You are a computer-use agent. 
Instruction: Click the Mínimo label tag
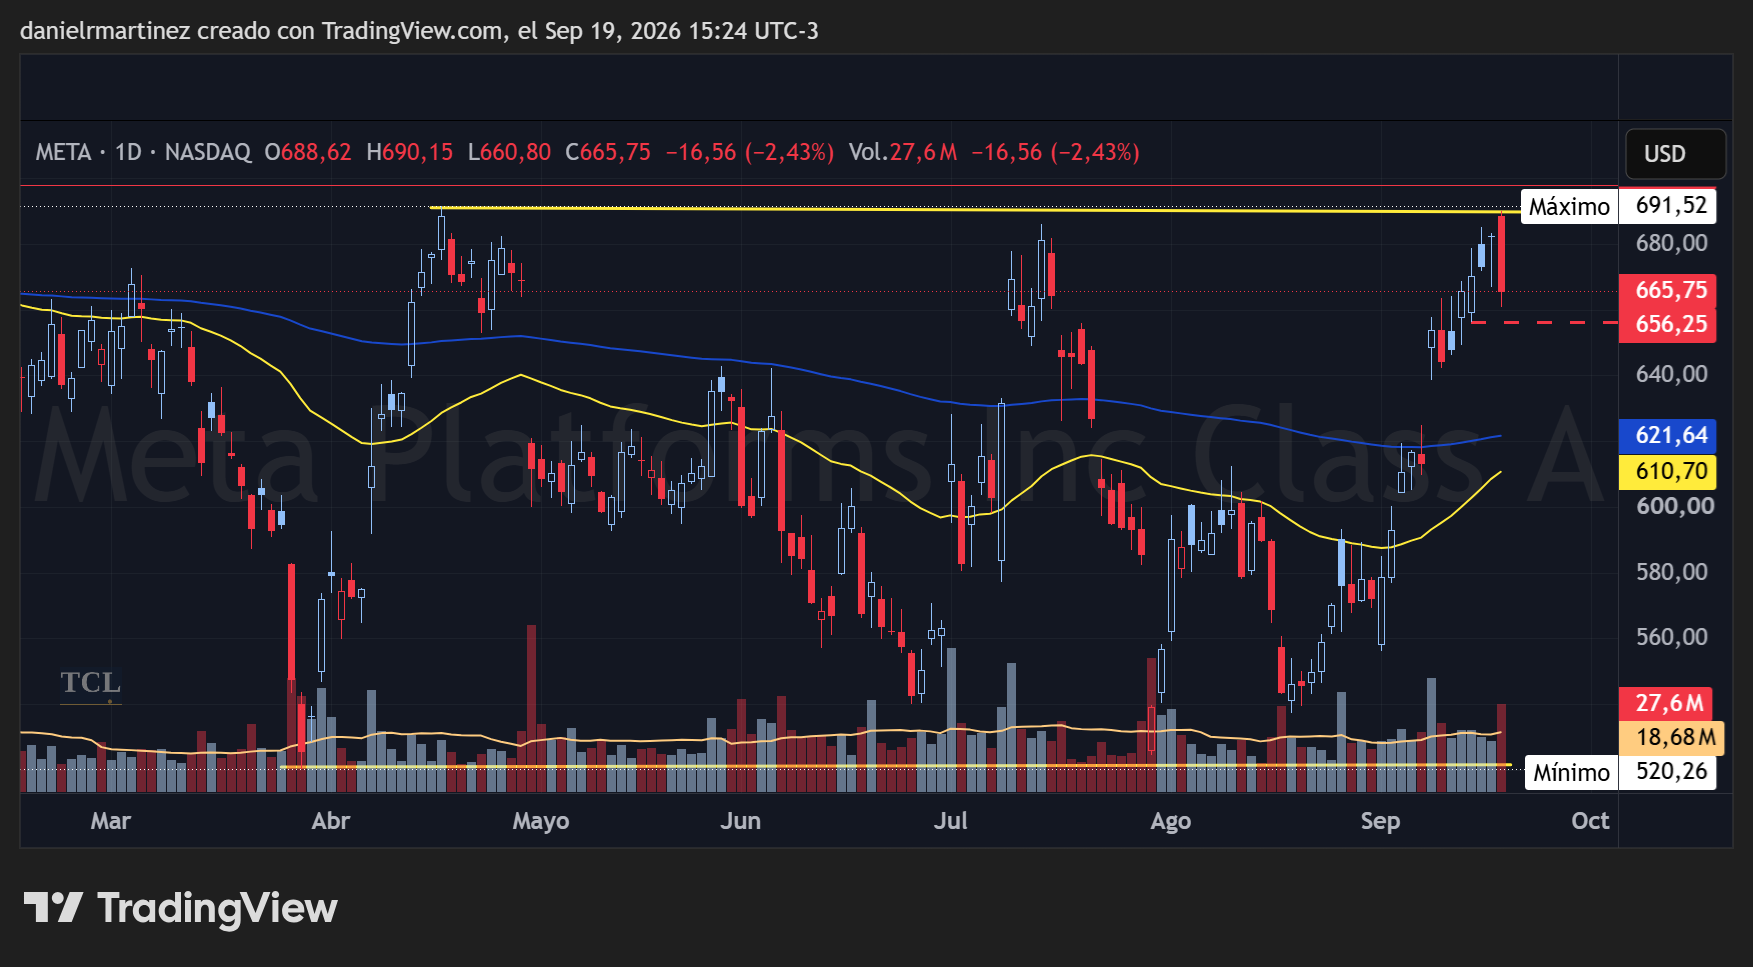coord(1571,772)
